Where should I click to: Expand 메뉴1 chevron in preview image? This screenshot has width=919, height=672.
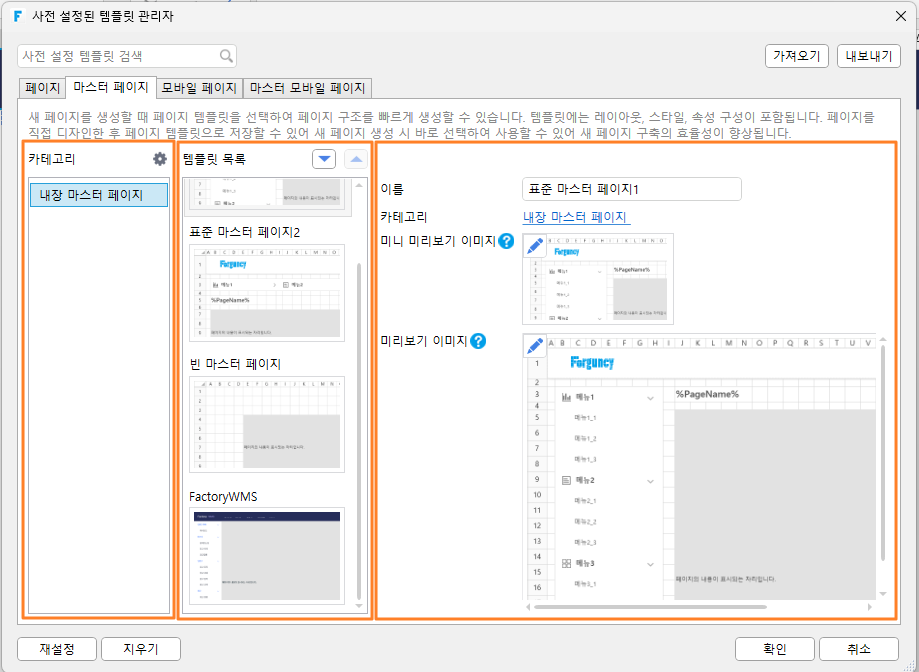(x=650, y=398)
